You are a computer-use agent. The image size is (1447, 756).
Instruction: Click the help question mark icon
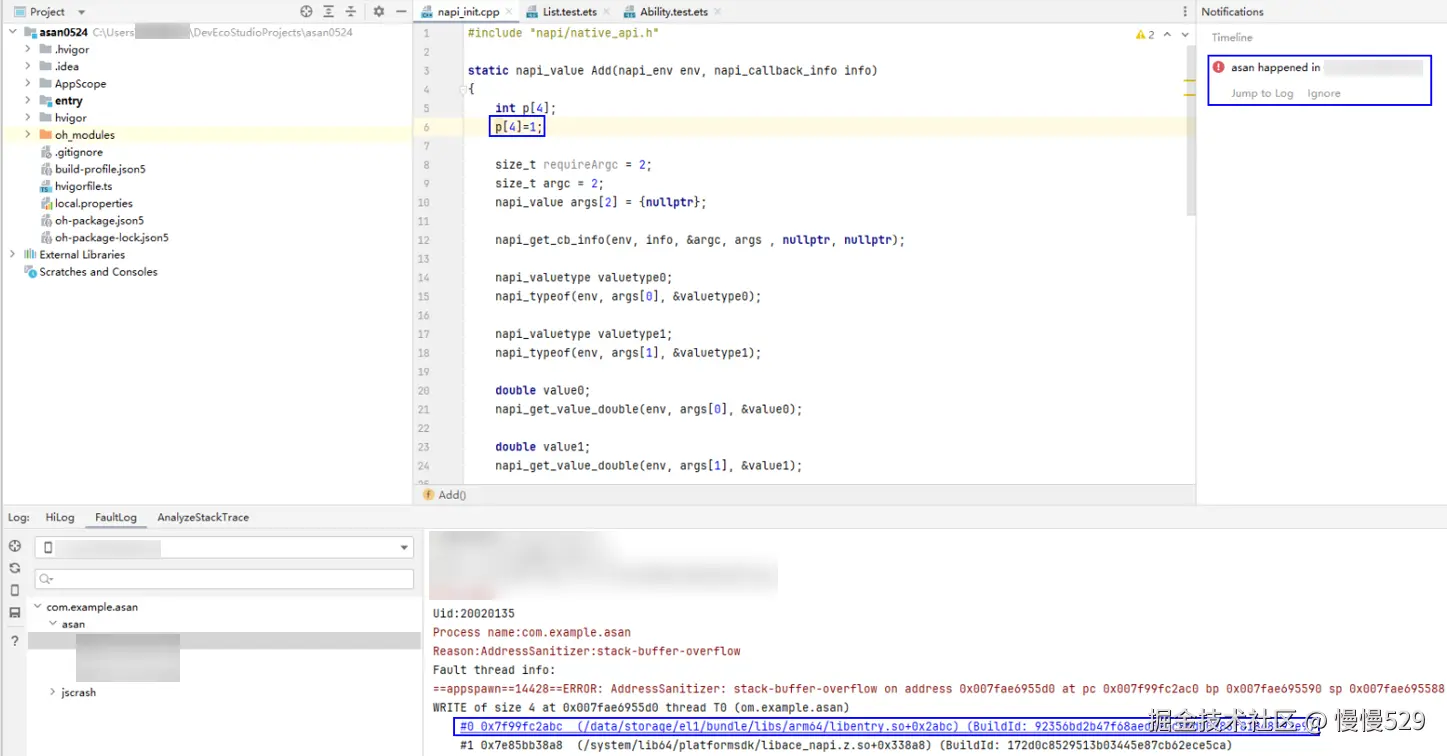tap(14, 640)
